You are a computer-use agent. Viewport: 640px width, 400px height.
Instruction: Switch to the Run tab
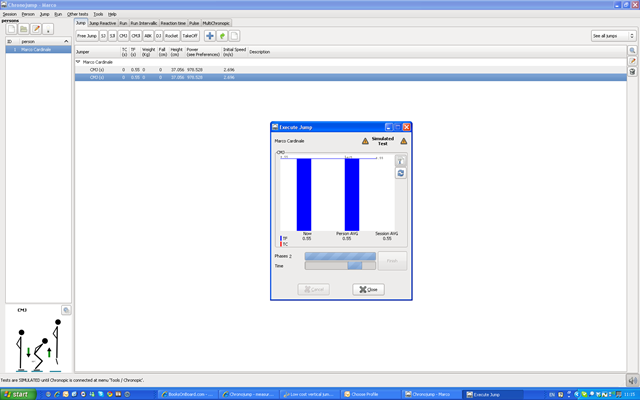coord(123,23)
